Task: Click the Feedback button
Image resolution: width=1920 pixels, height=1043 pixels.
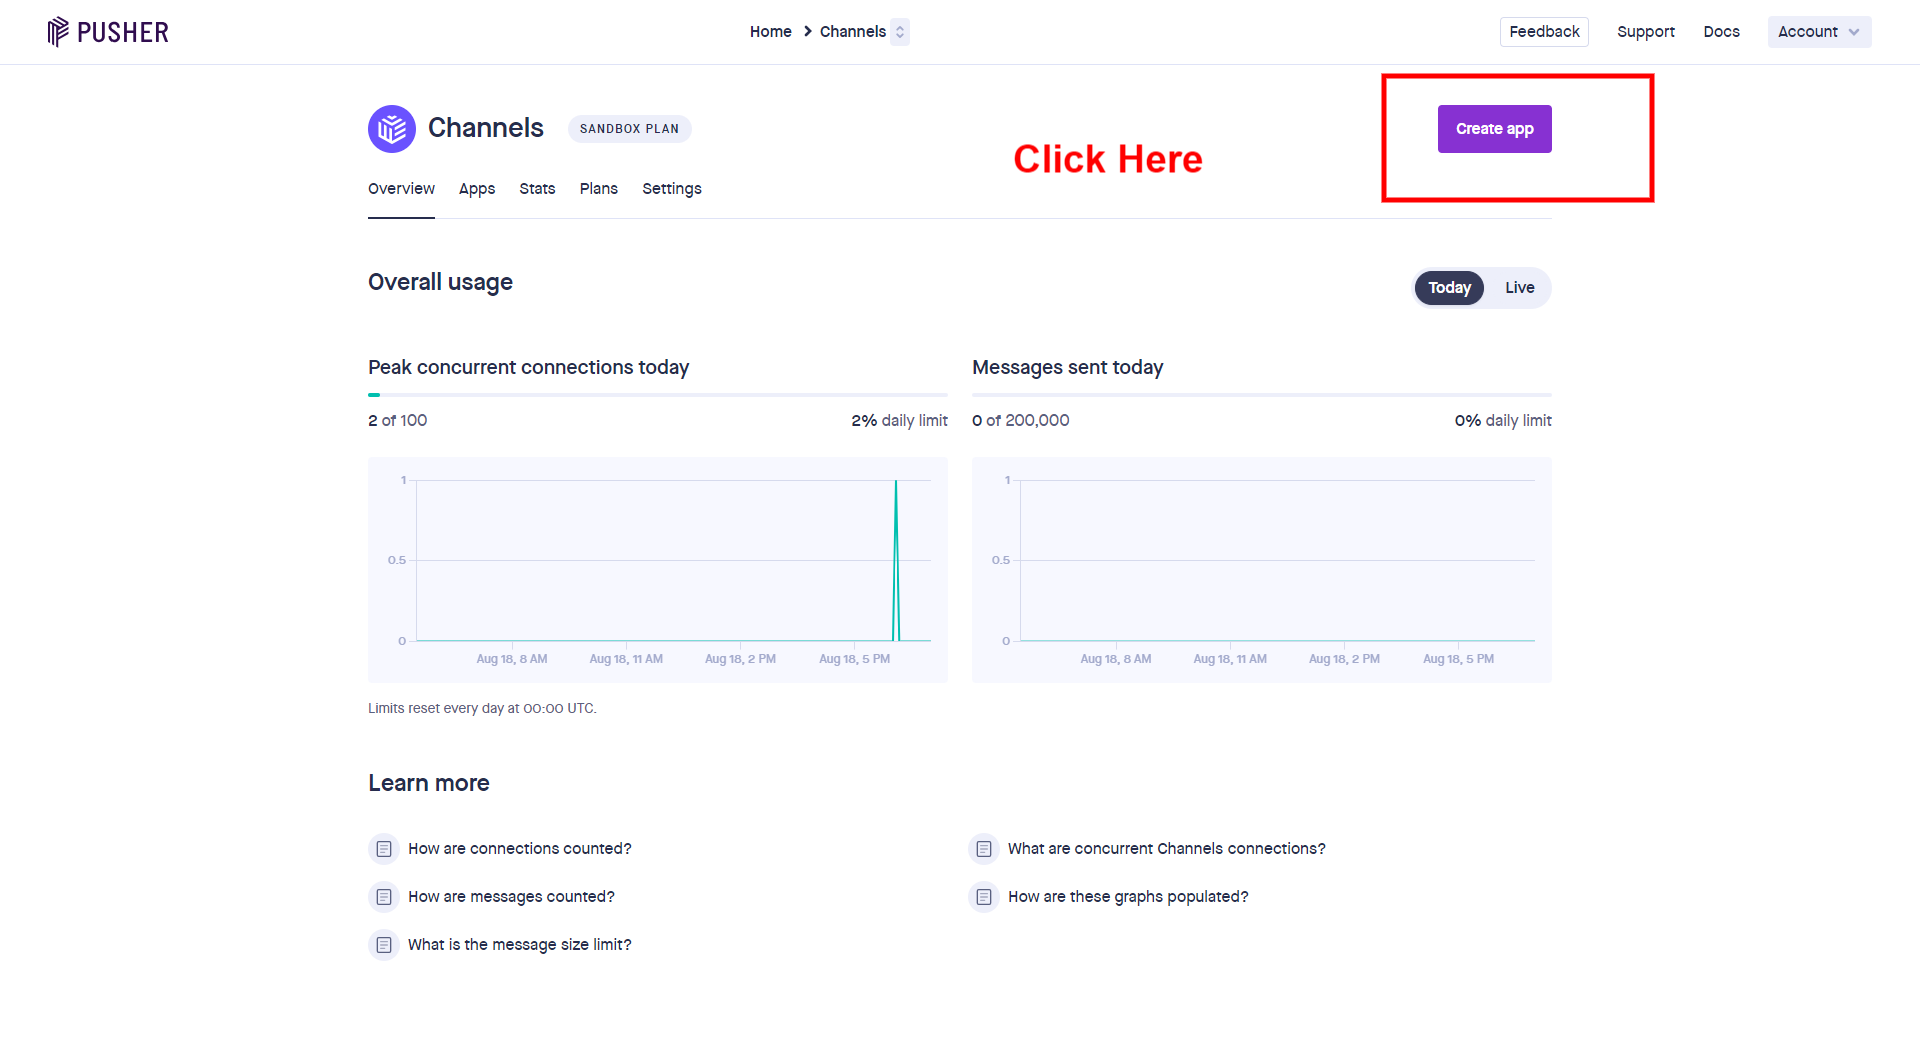Action: click(x=1544, y=32)
